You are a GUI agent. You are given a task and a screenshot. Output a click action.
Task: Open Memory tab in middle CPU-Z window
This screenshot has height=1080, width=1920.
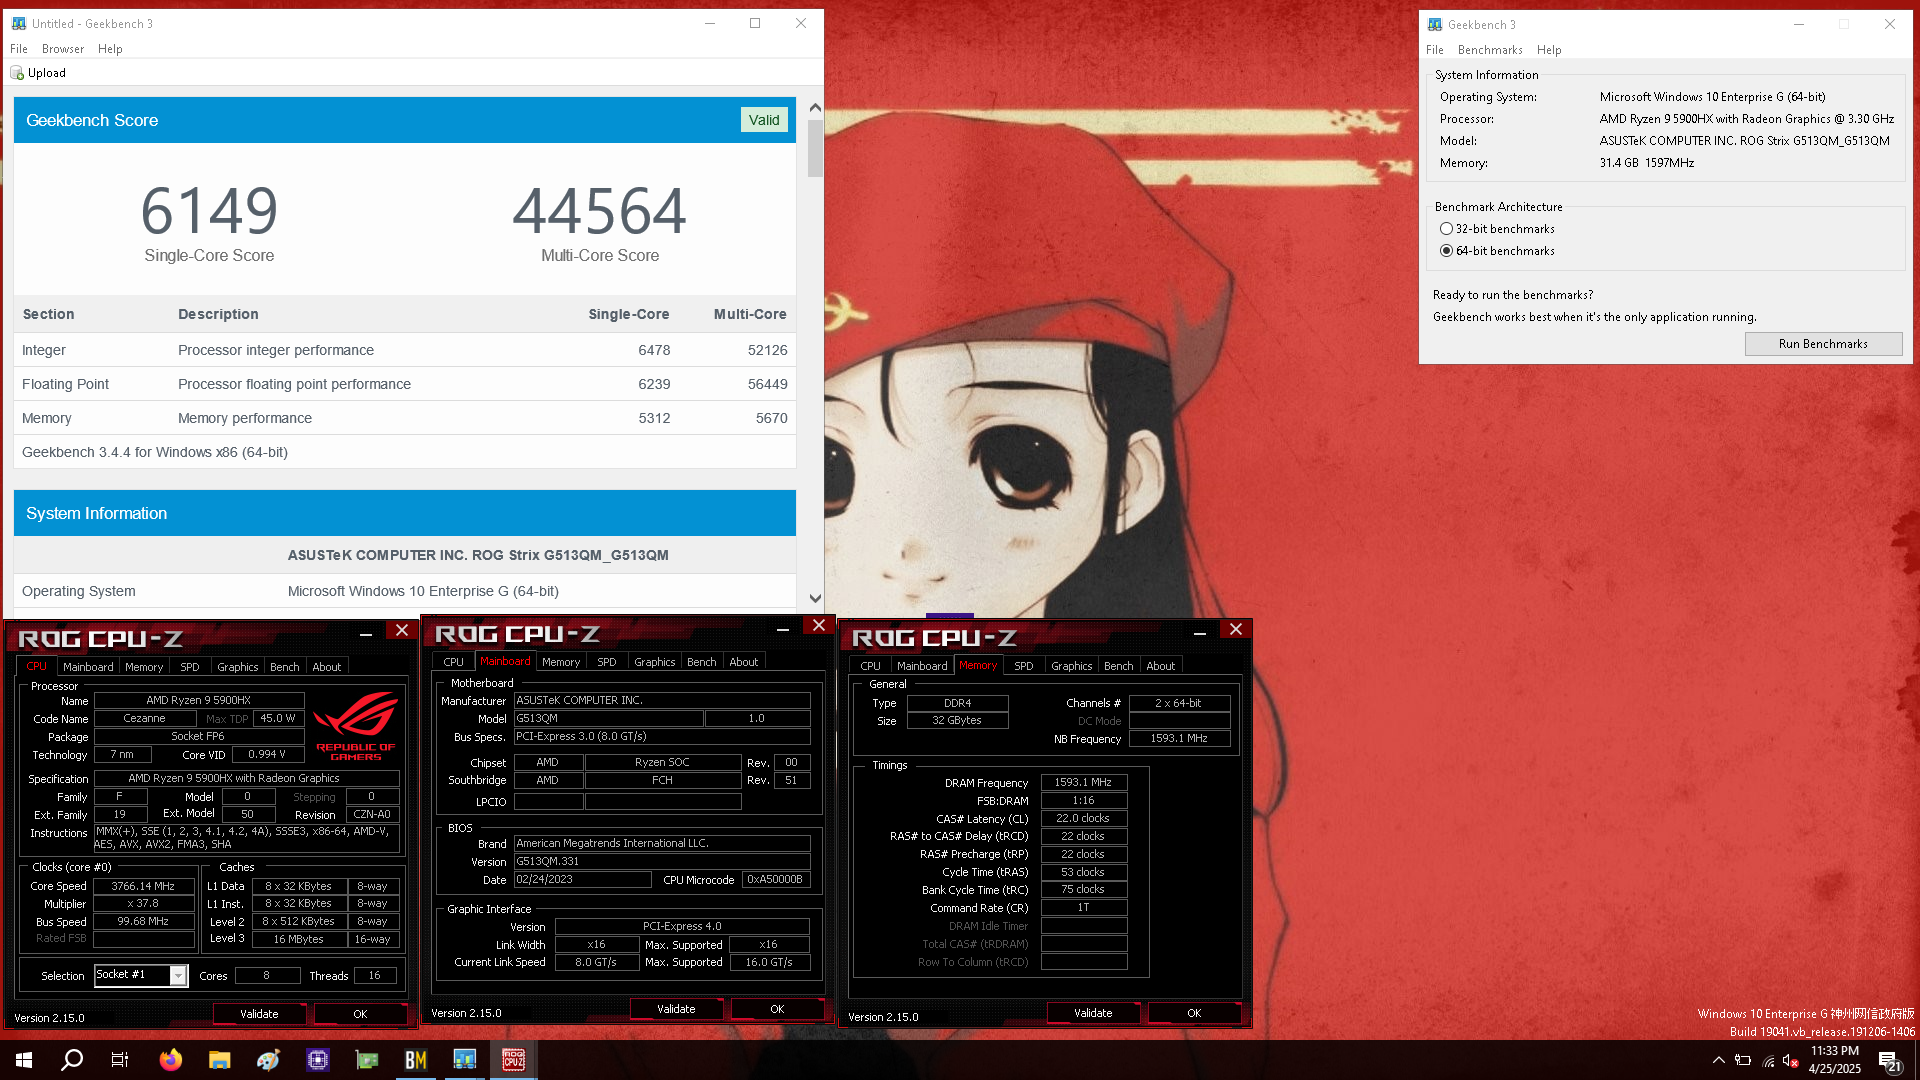click(x=561, y=662)
